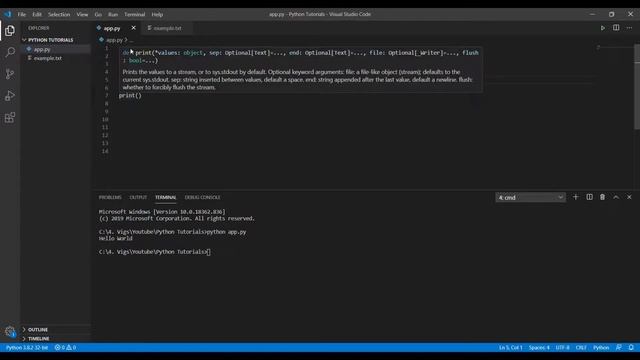Open the Extensions view
The height and width of the screenshot is (360, 640).
point(10,118)
